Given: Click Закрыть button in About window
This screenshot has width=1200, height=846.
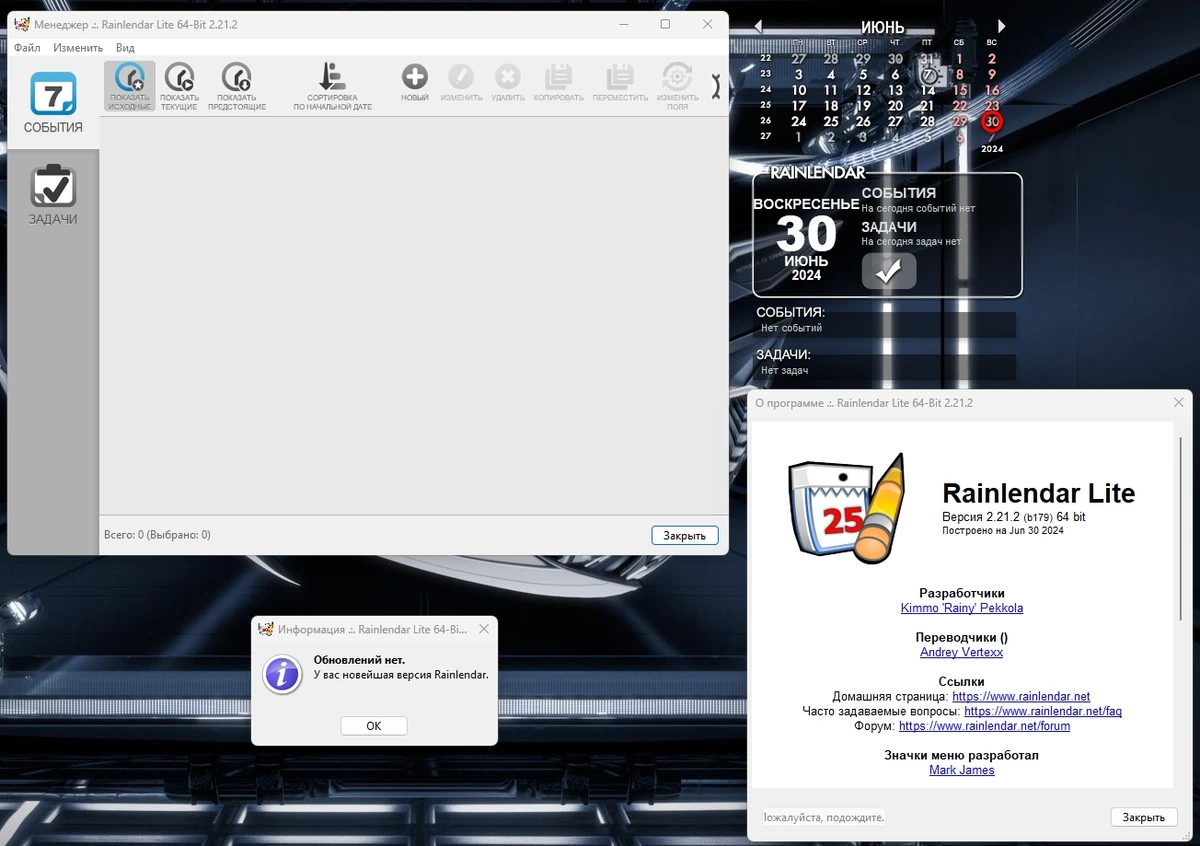Looking at the screenshot, I should click(1143, 817).
